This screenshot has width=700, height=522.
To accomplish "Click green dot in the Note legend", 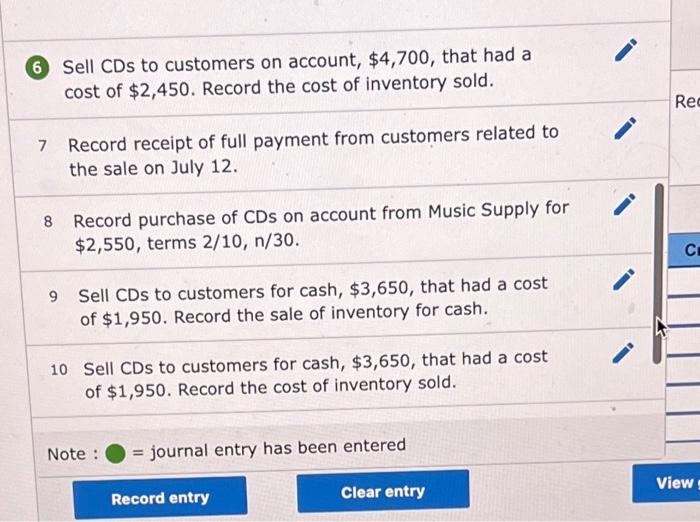I will click(115, 454).
